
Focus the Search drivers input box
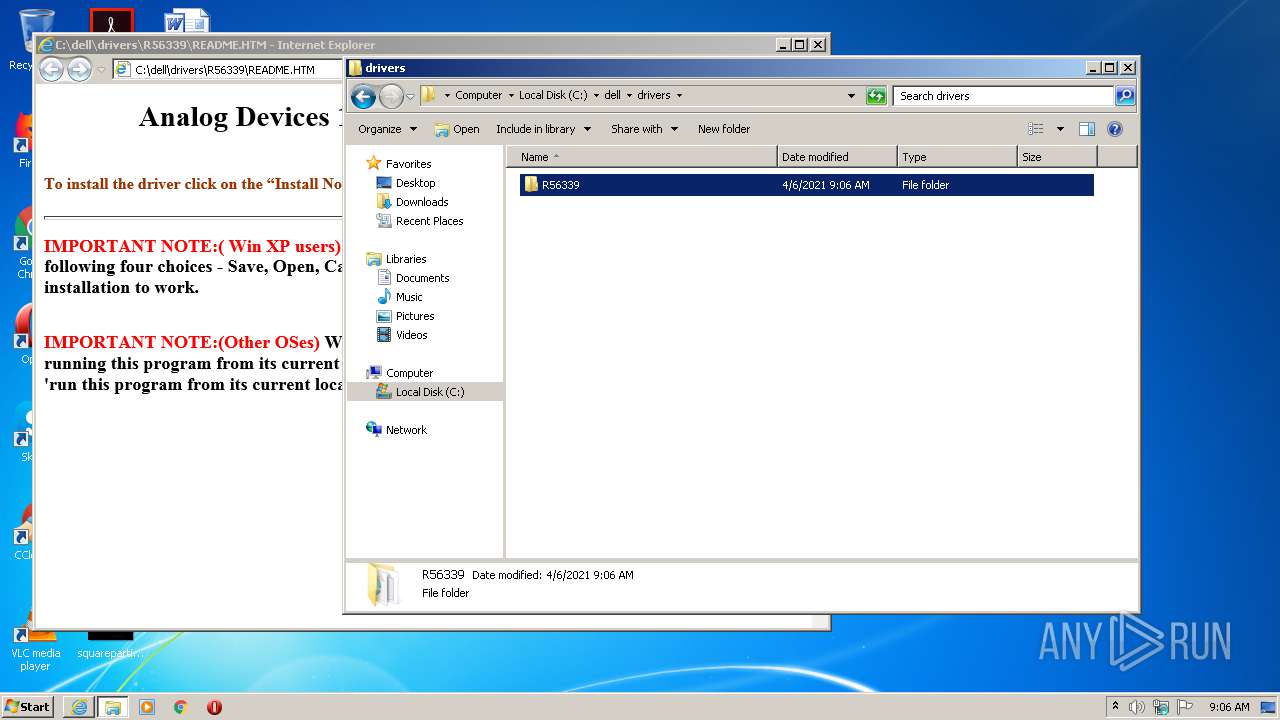tap(1003, 96)
